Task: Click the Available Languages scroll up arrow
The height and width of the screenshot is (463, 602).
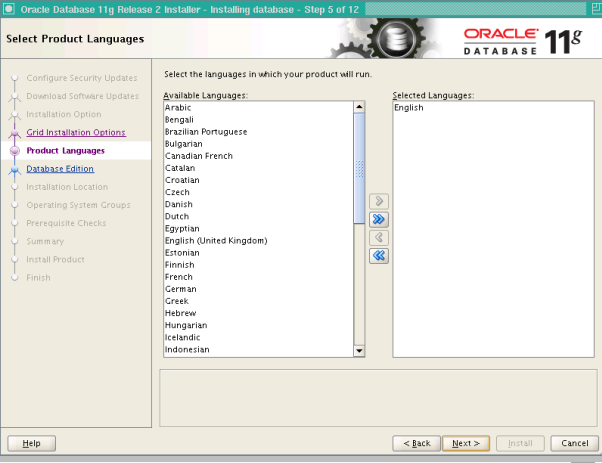Action: pyautogui.click(x=359, y=107)
